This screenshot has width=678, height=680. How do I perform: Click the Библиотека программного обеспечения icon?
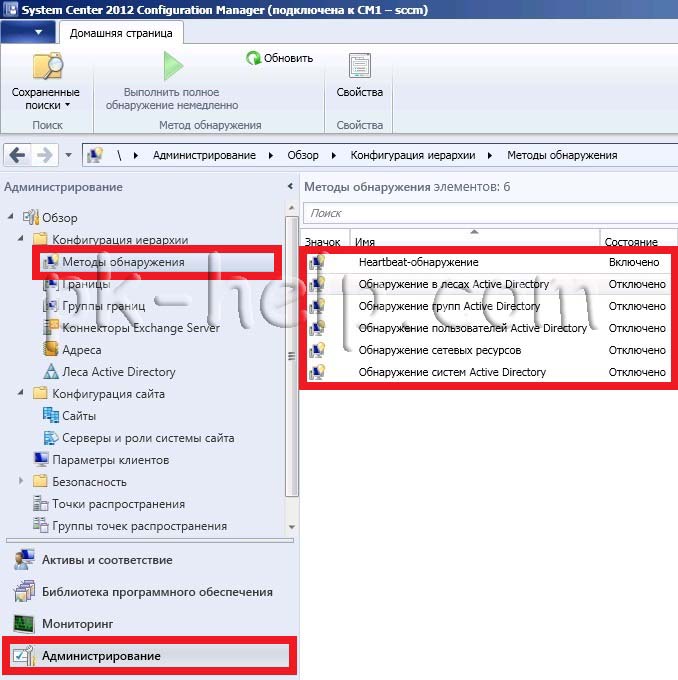[24, 592]
